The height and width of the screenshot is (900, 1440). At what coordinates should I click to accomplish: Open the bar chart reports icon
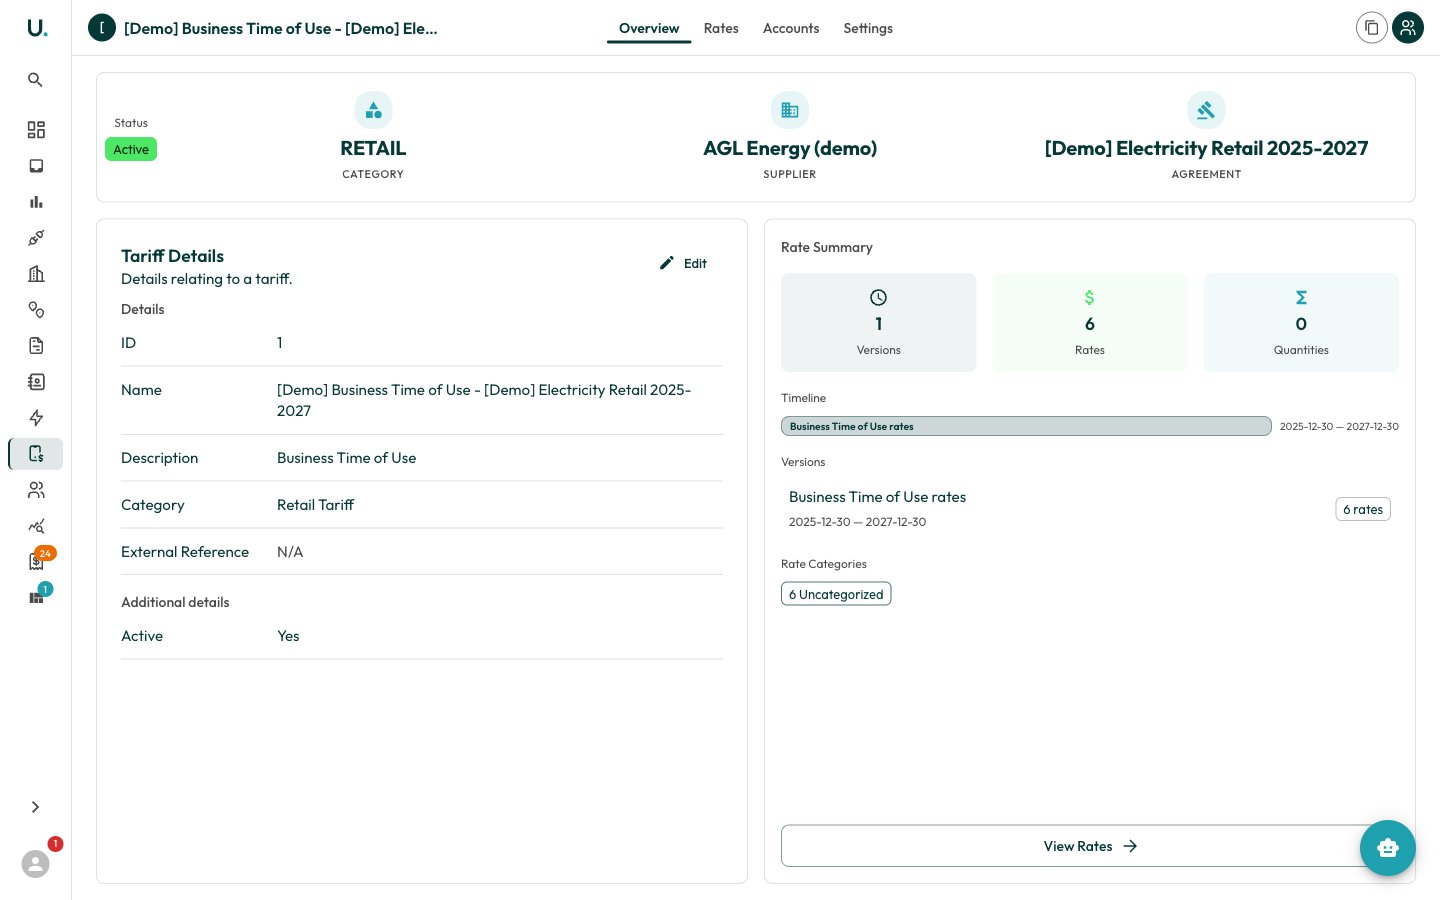36,202
